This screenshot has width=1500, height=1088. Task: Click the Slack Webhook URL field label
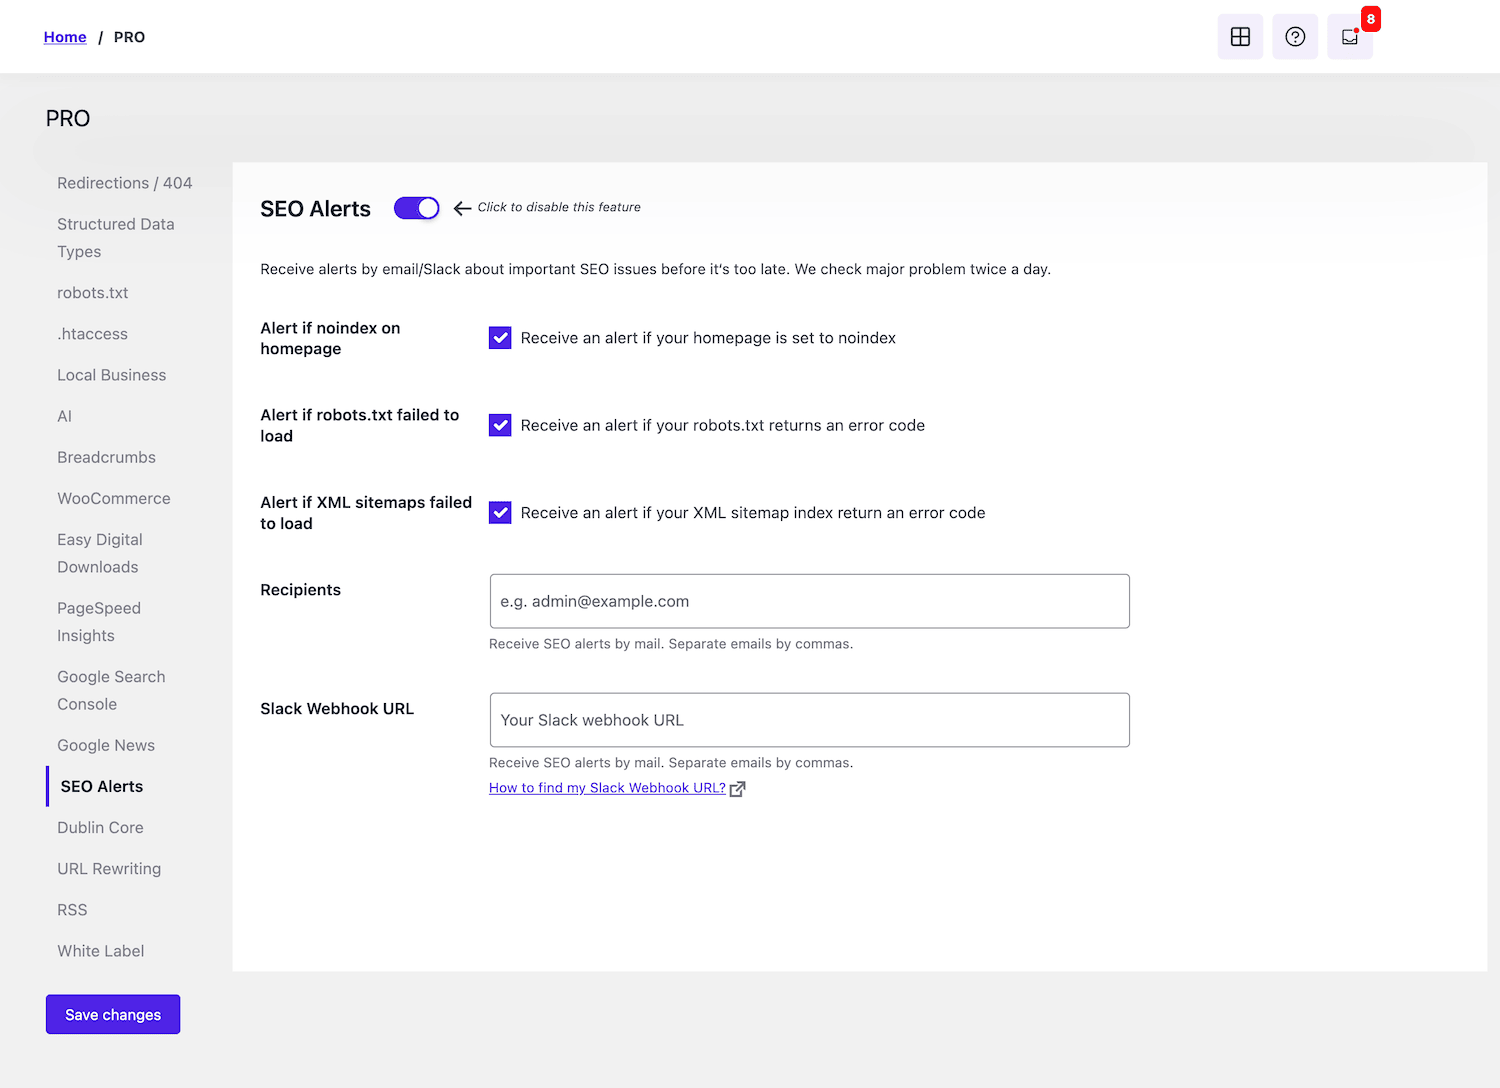pyautogui.click(x=337, y=709)
